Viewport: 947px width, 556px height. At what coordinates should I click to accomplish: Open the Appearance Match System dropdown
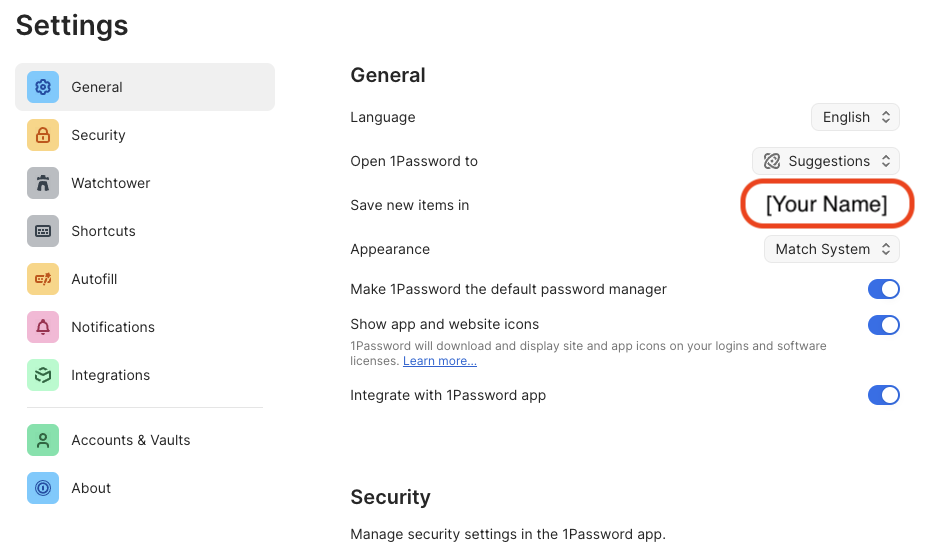pyautogui.click(x=832, y=249)
